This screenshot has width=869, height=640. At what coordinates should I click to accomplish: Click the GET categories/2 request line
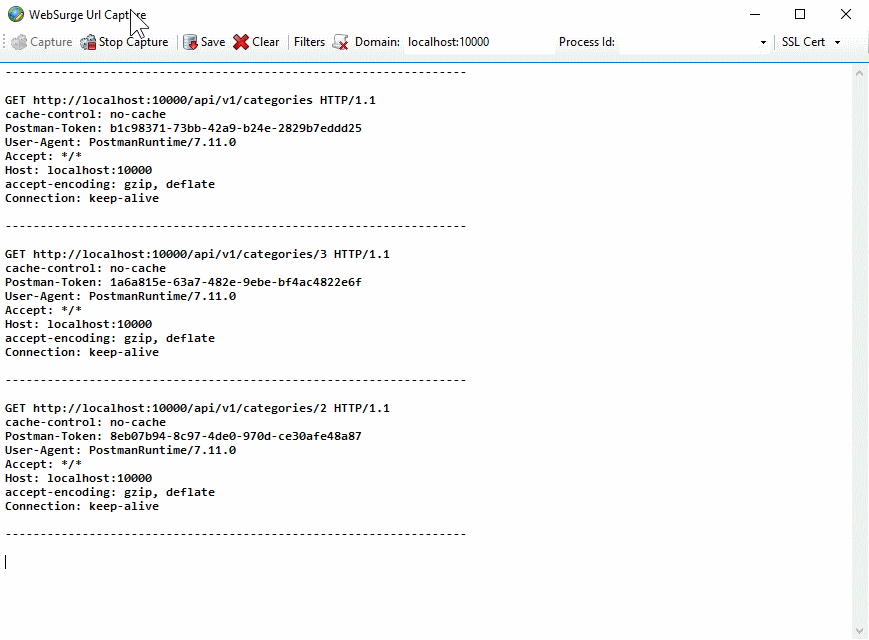pyautogui.click(x=197, y=408)
